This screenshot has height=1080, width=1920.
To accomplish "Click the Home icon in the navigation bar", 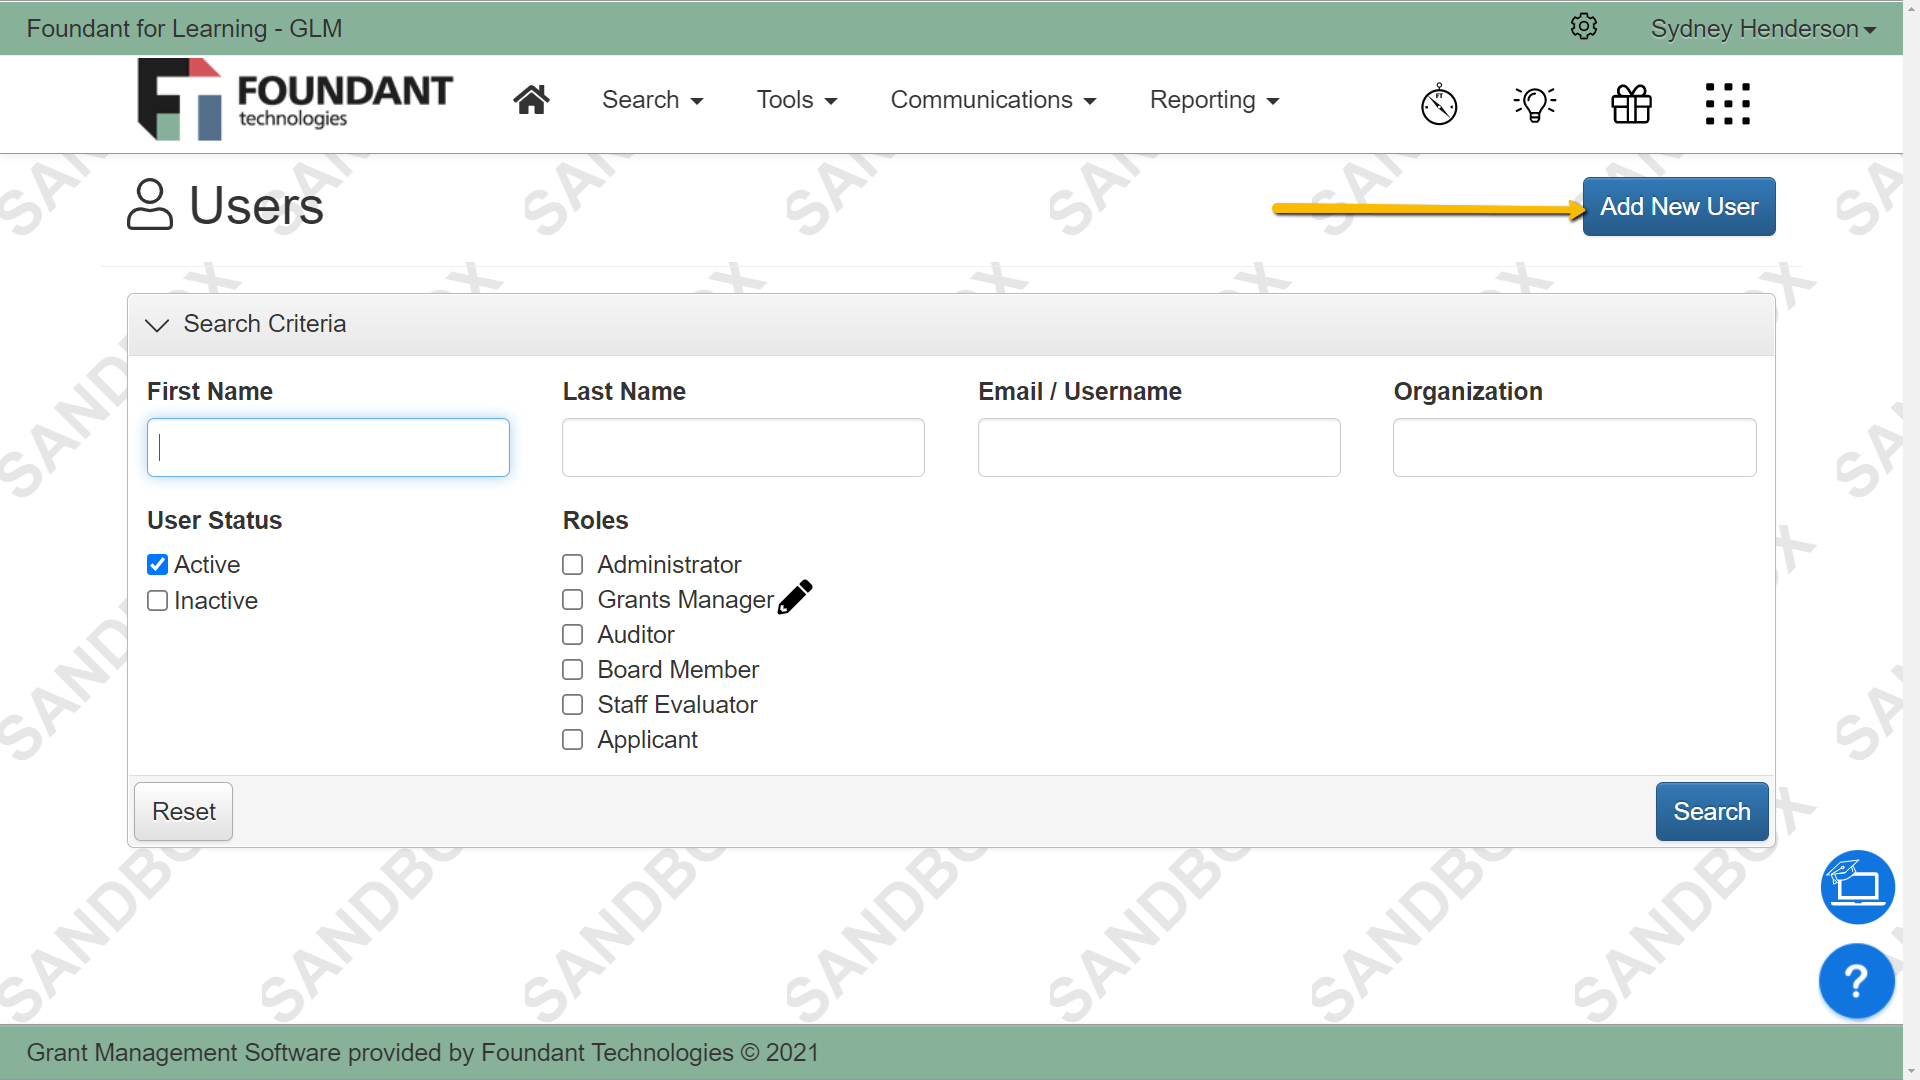I will (531, 99).
